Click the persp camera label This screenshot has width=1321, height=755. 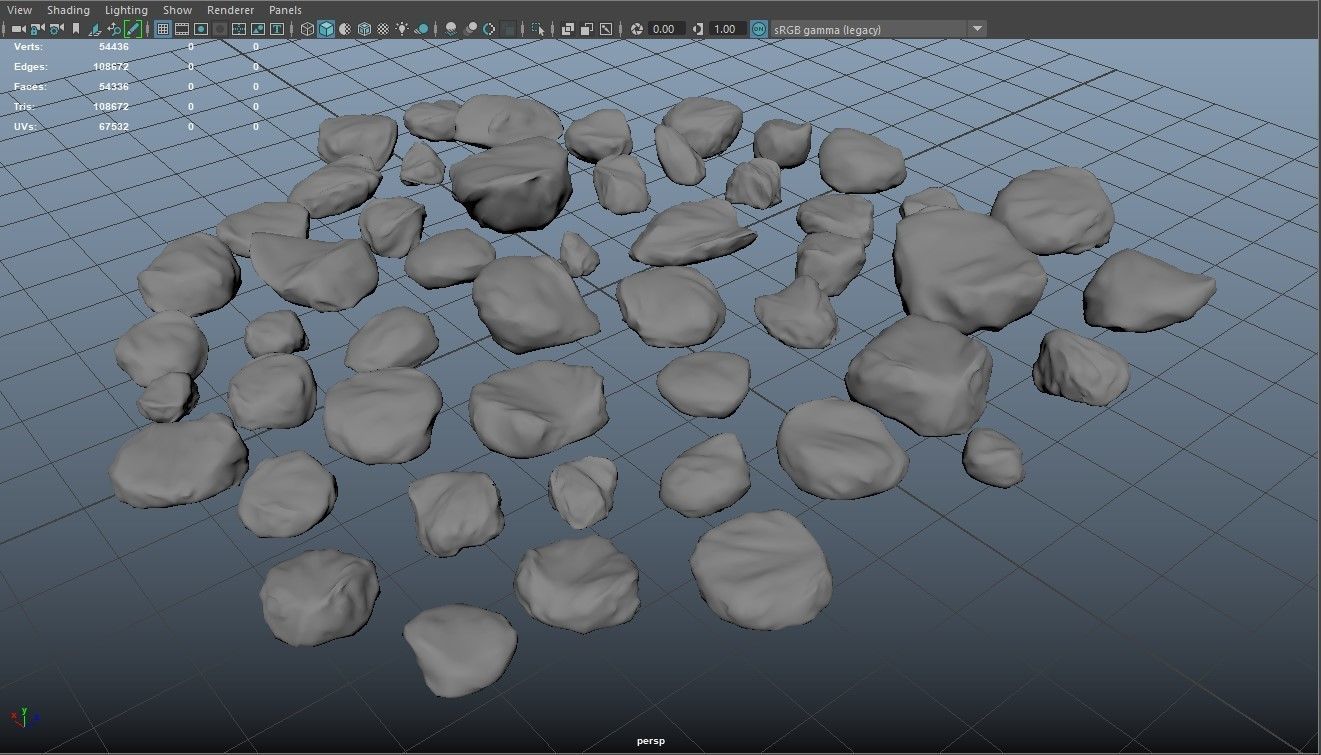[x=650, y=741]
